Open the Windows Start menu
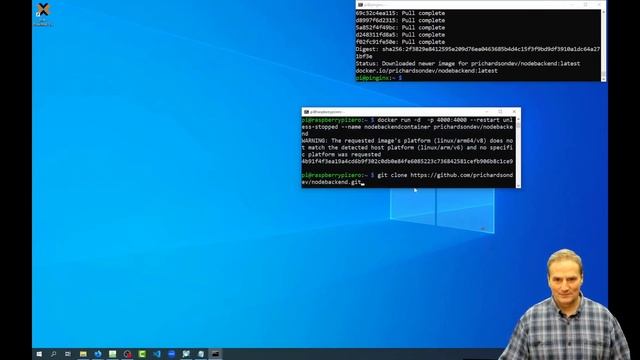Viewport: 640px width, 360px height. click(x=39, y=354)
